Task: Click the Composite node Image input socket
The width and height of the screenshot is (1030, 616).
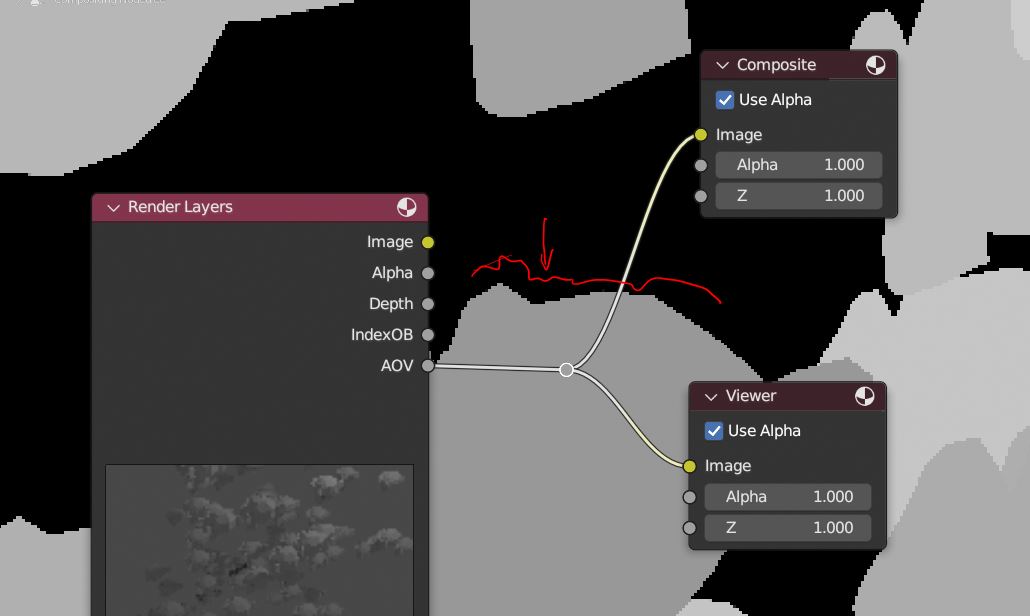Action: [x=700, y=135]
